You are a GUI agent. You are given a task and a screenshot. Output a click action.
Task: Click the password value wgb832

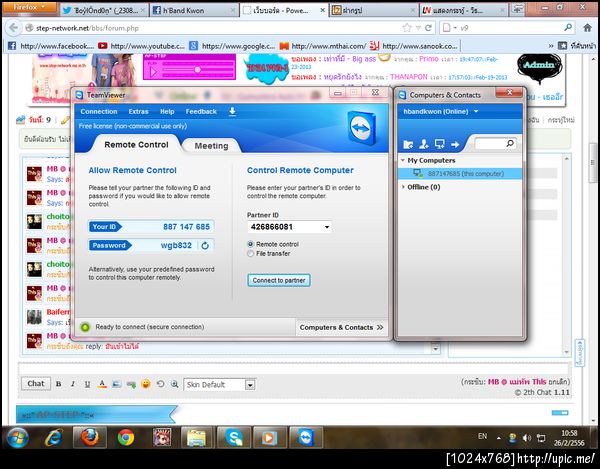[176, 246]
